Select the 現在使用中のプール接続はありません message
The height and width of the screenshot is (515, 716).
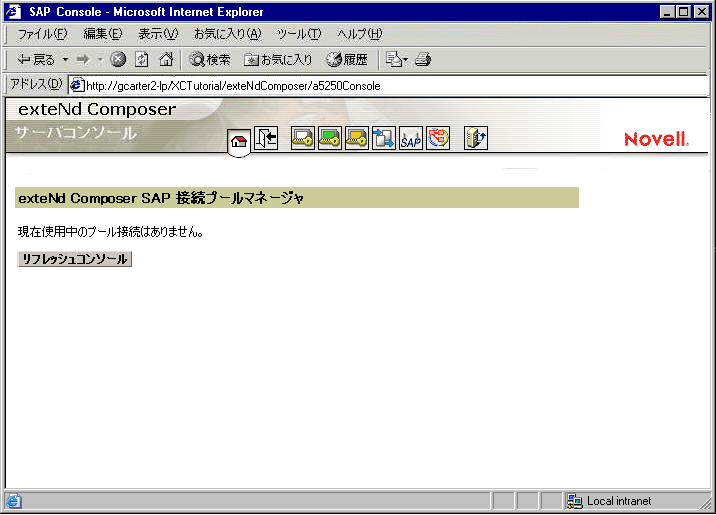tap(110, 231)
